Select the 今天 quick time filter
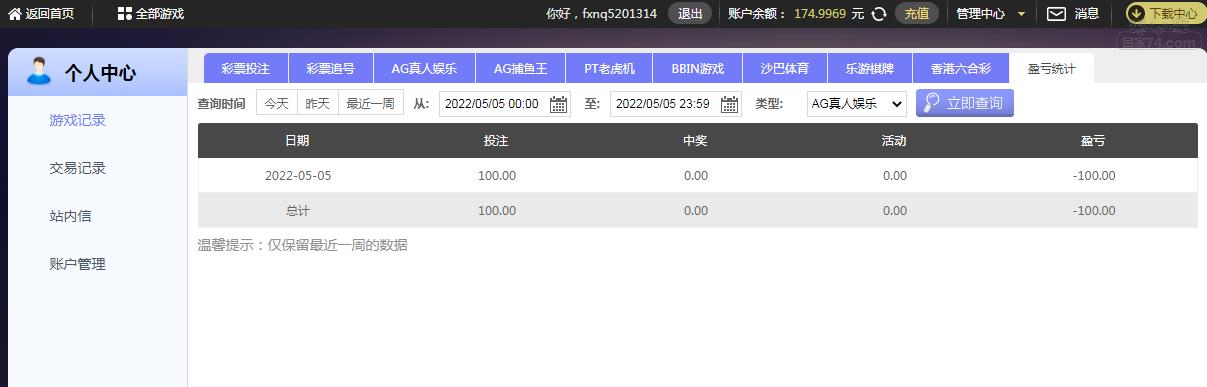Screen dimensions: 1207x387 276,103
